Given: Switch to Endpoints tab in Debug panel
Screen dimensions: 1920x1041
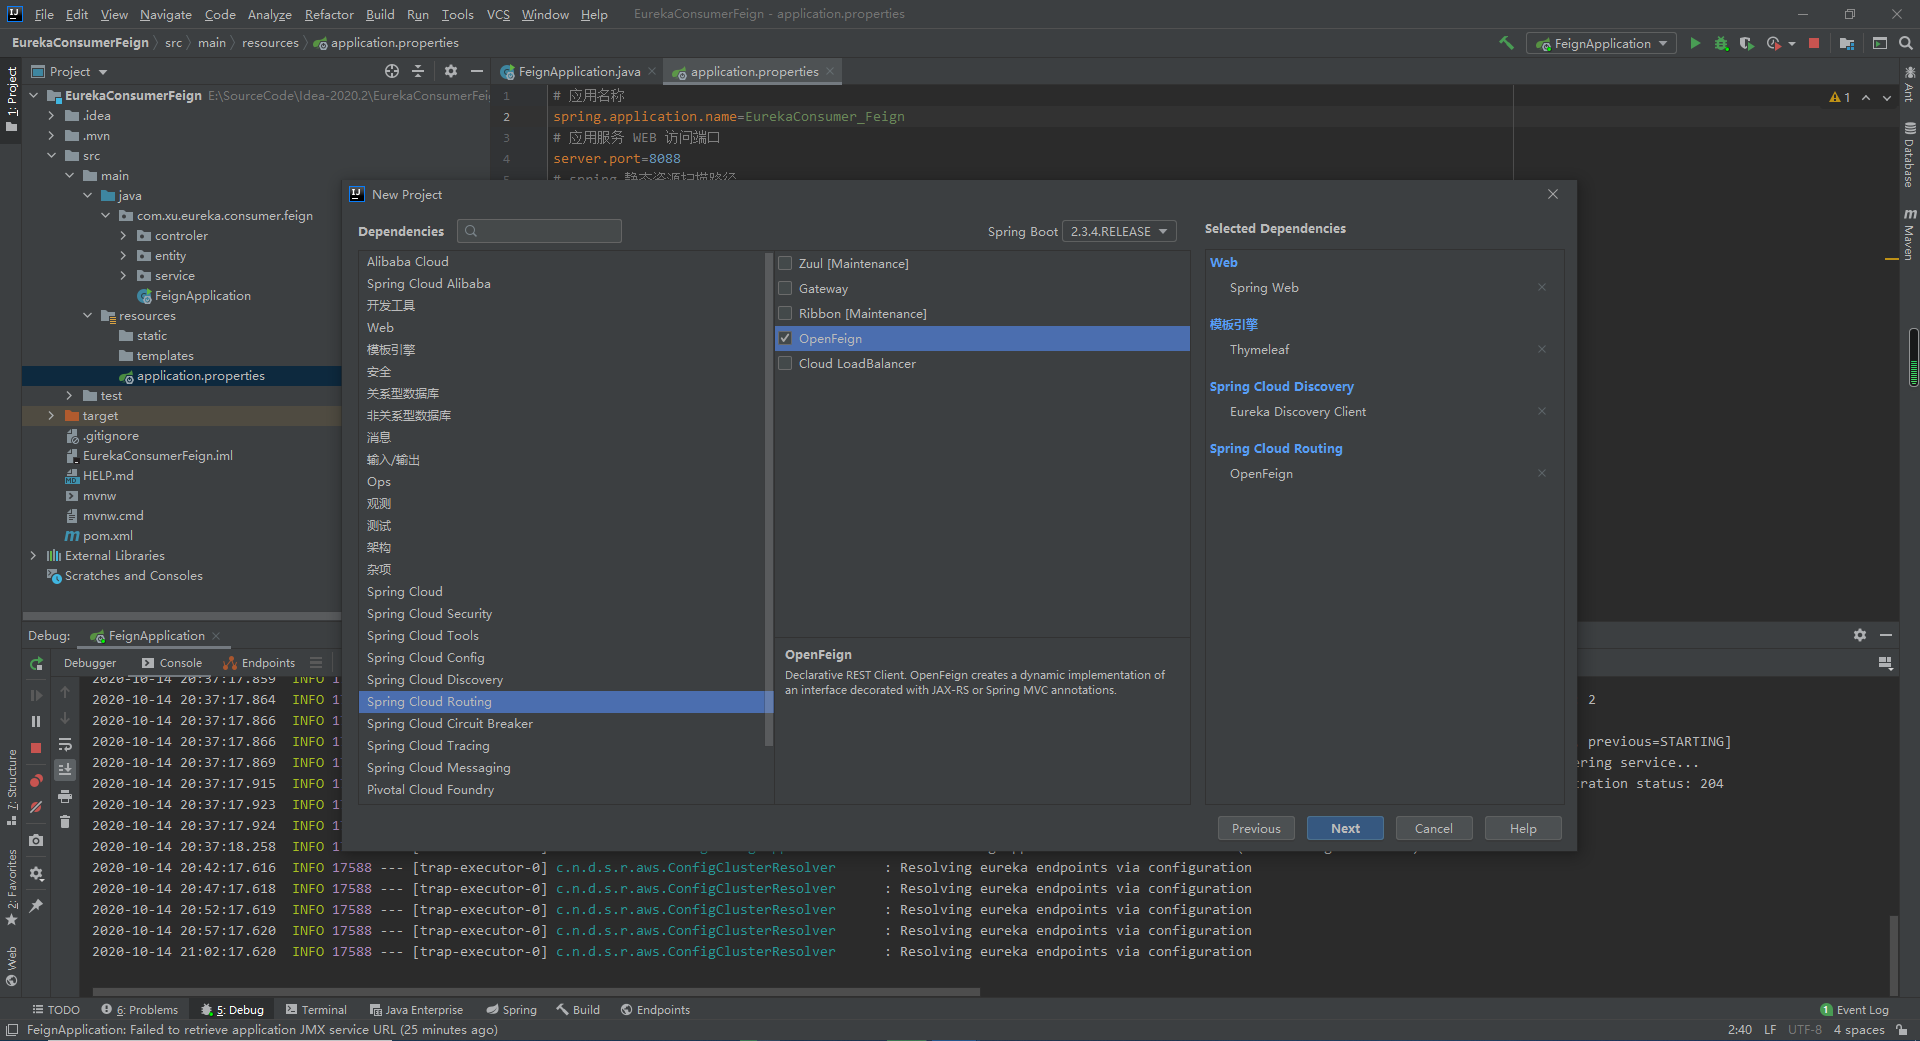Looking at the screenshot, I should click(259, 663).
